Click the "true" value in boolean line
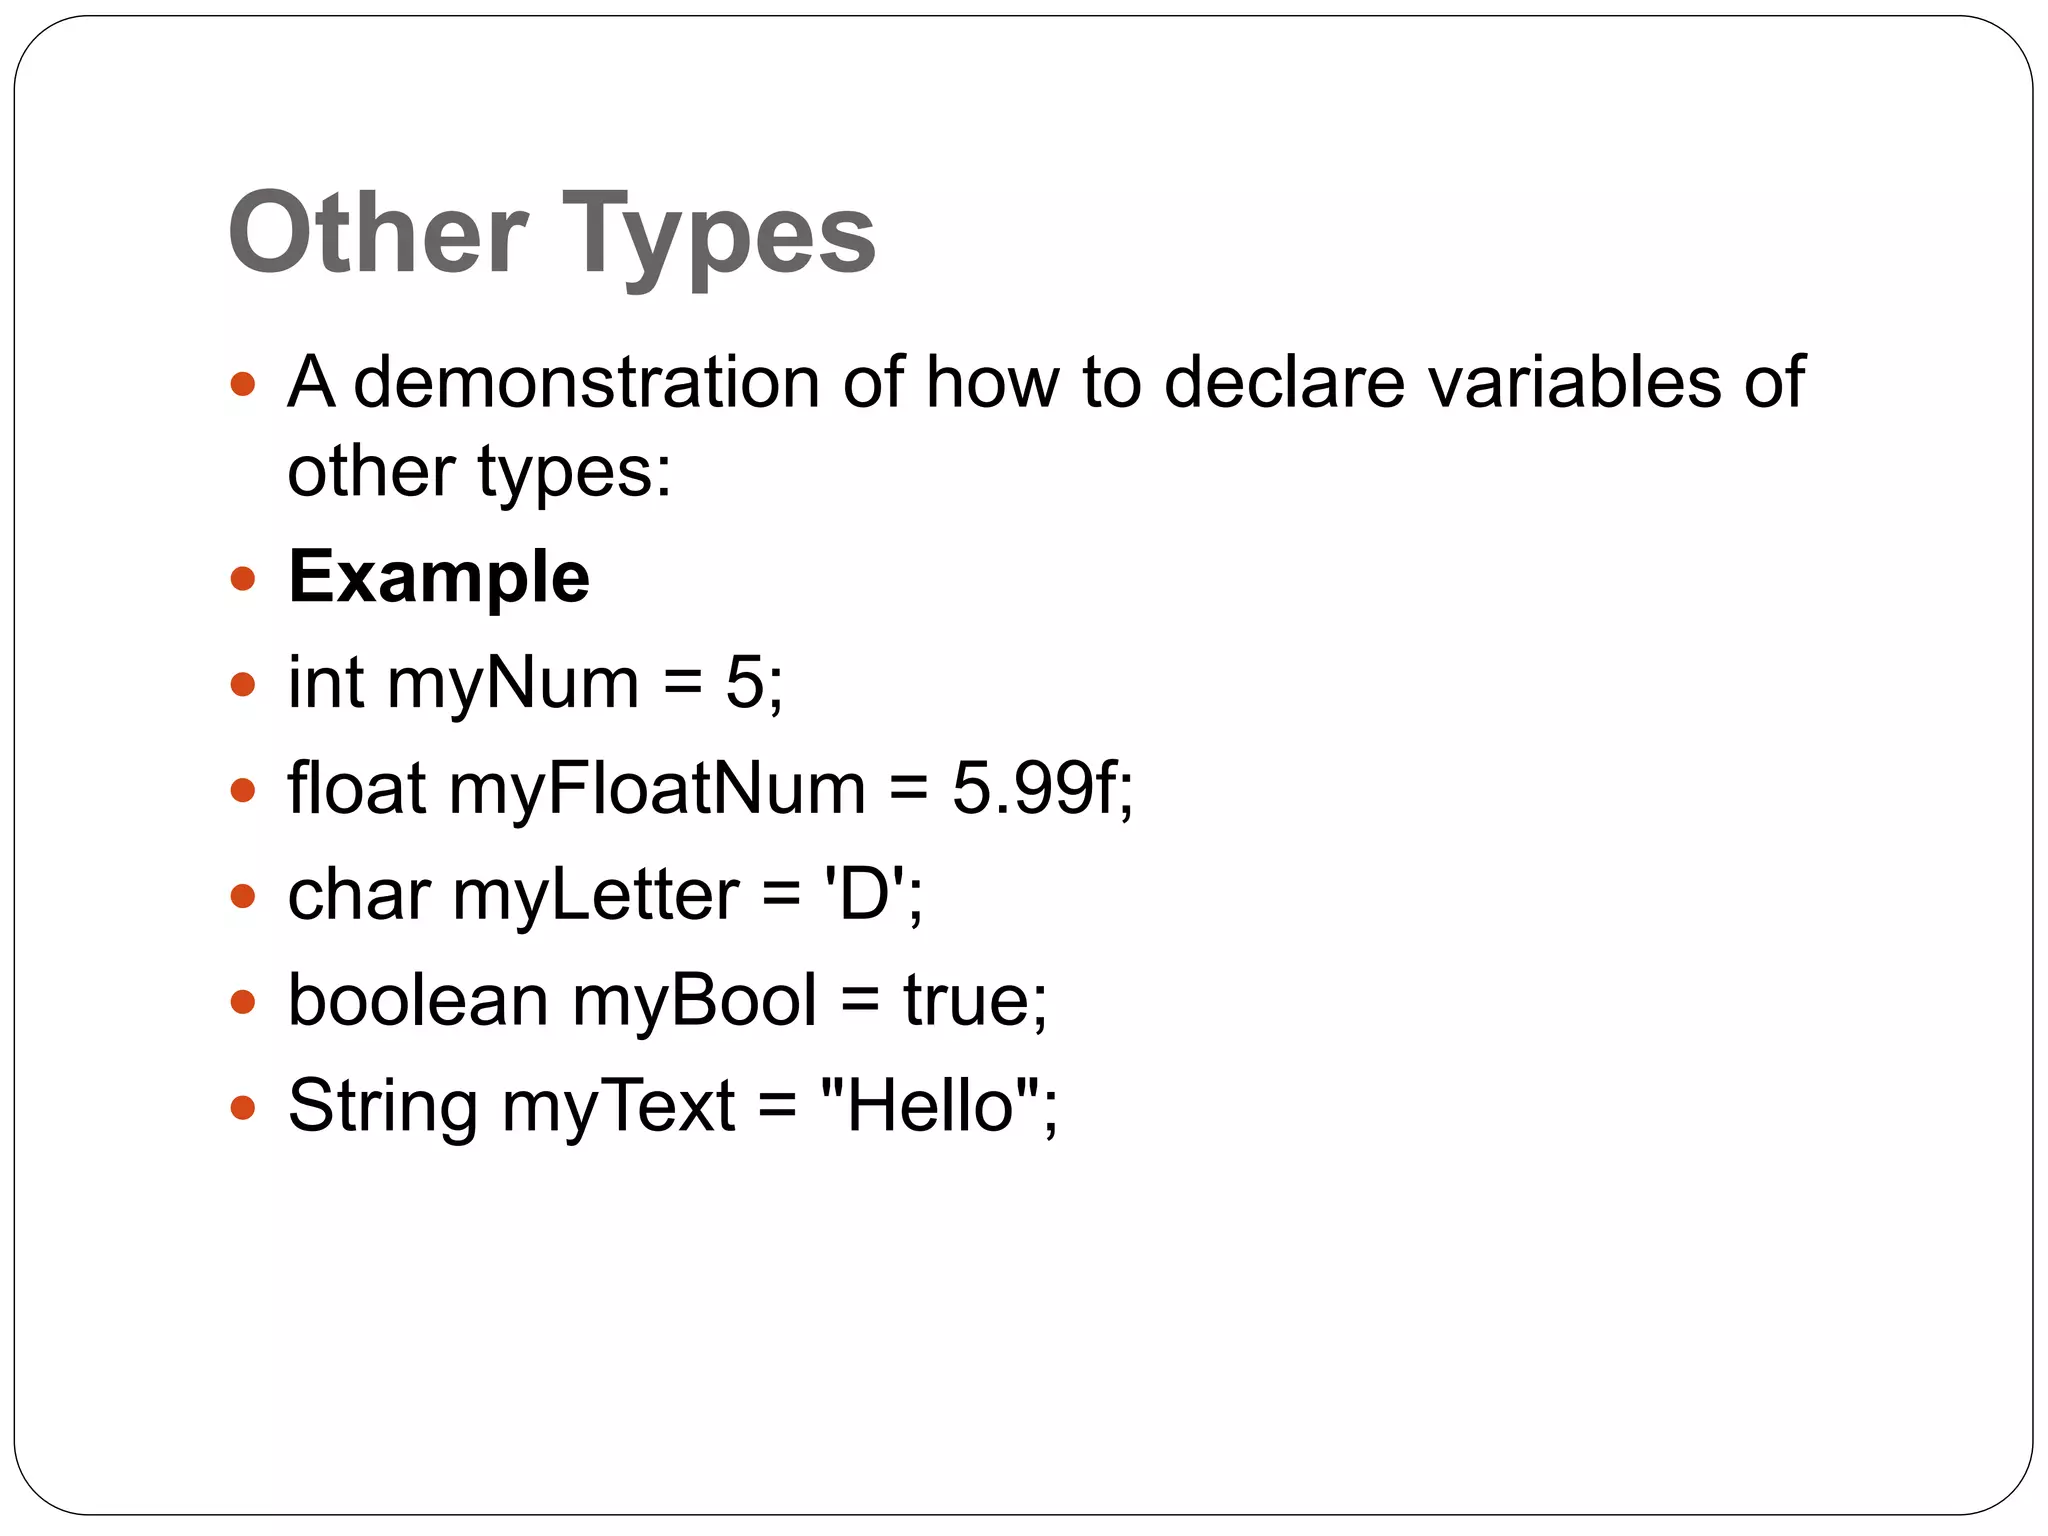The height and width of the screenshot is (1536, 2048). (x=966, y=1000)
